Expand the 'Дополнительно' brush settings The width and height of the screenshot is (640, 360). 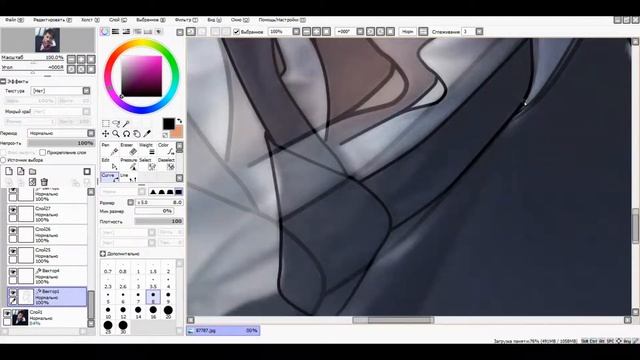tap(103, 253)
